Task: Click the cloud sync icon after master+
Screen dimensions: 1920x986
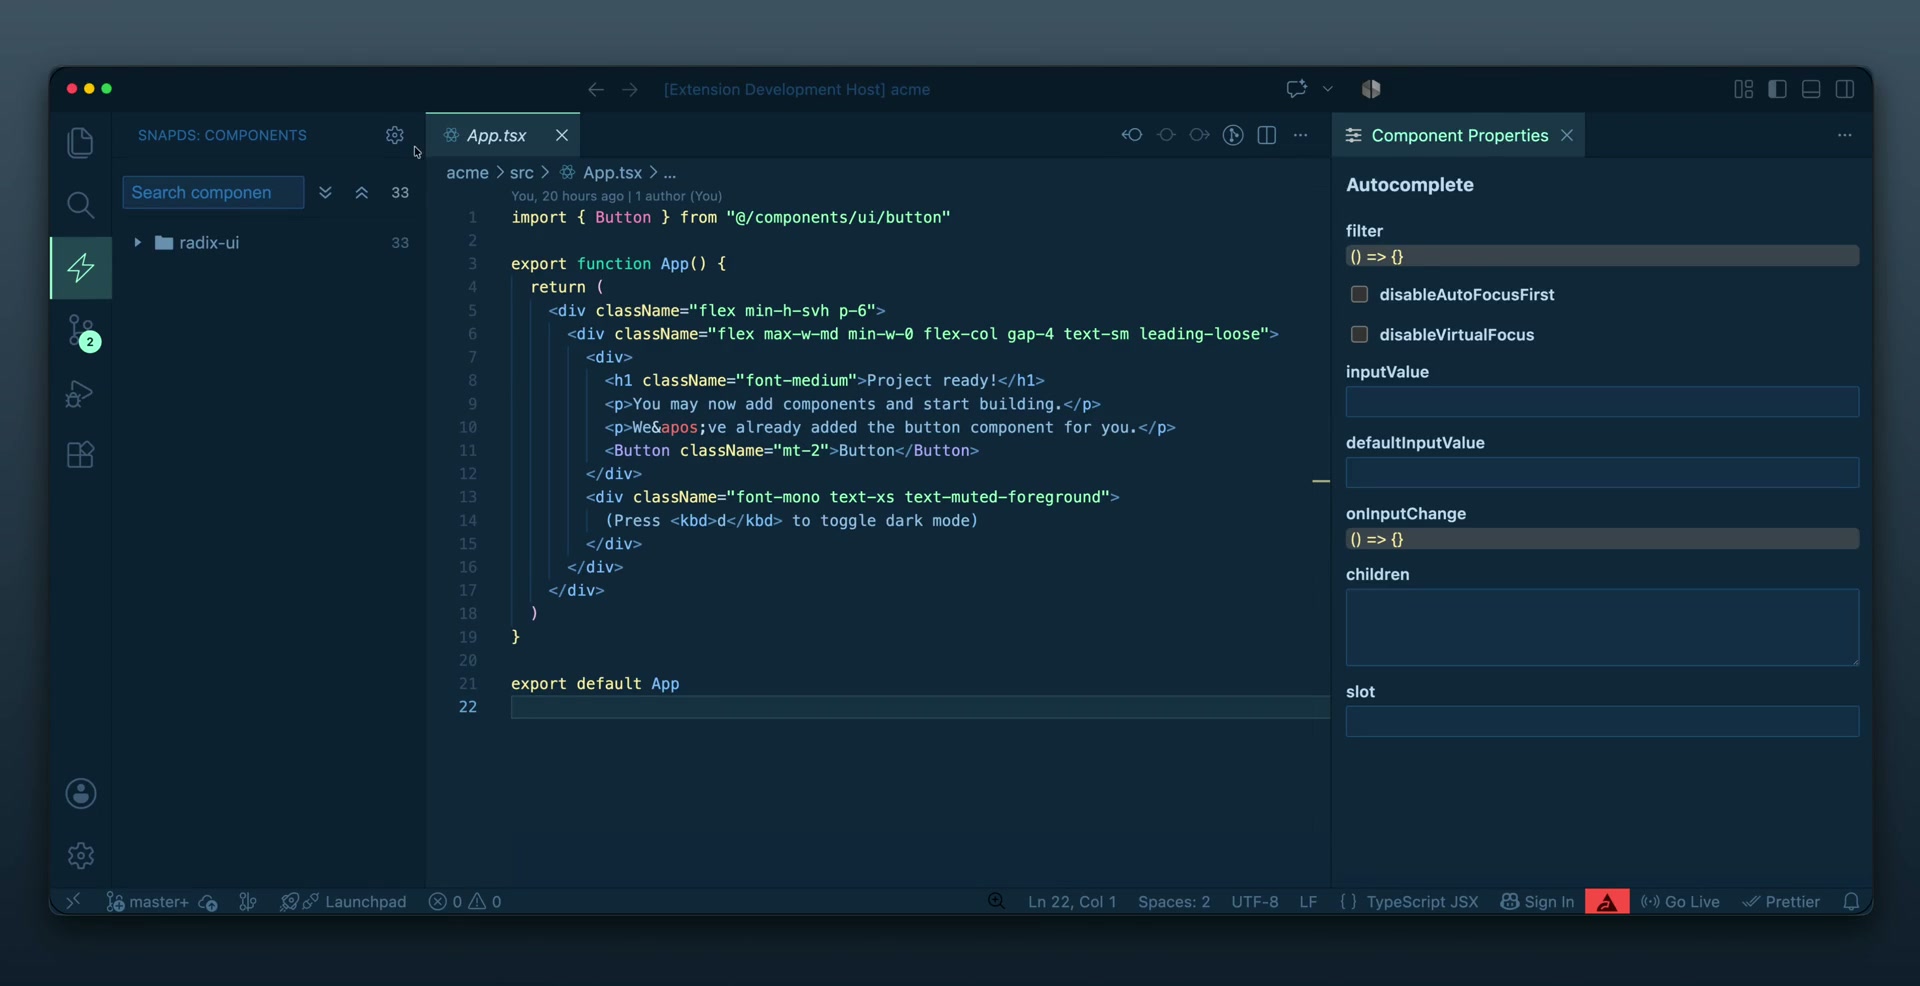Action: coord(208,901)
